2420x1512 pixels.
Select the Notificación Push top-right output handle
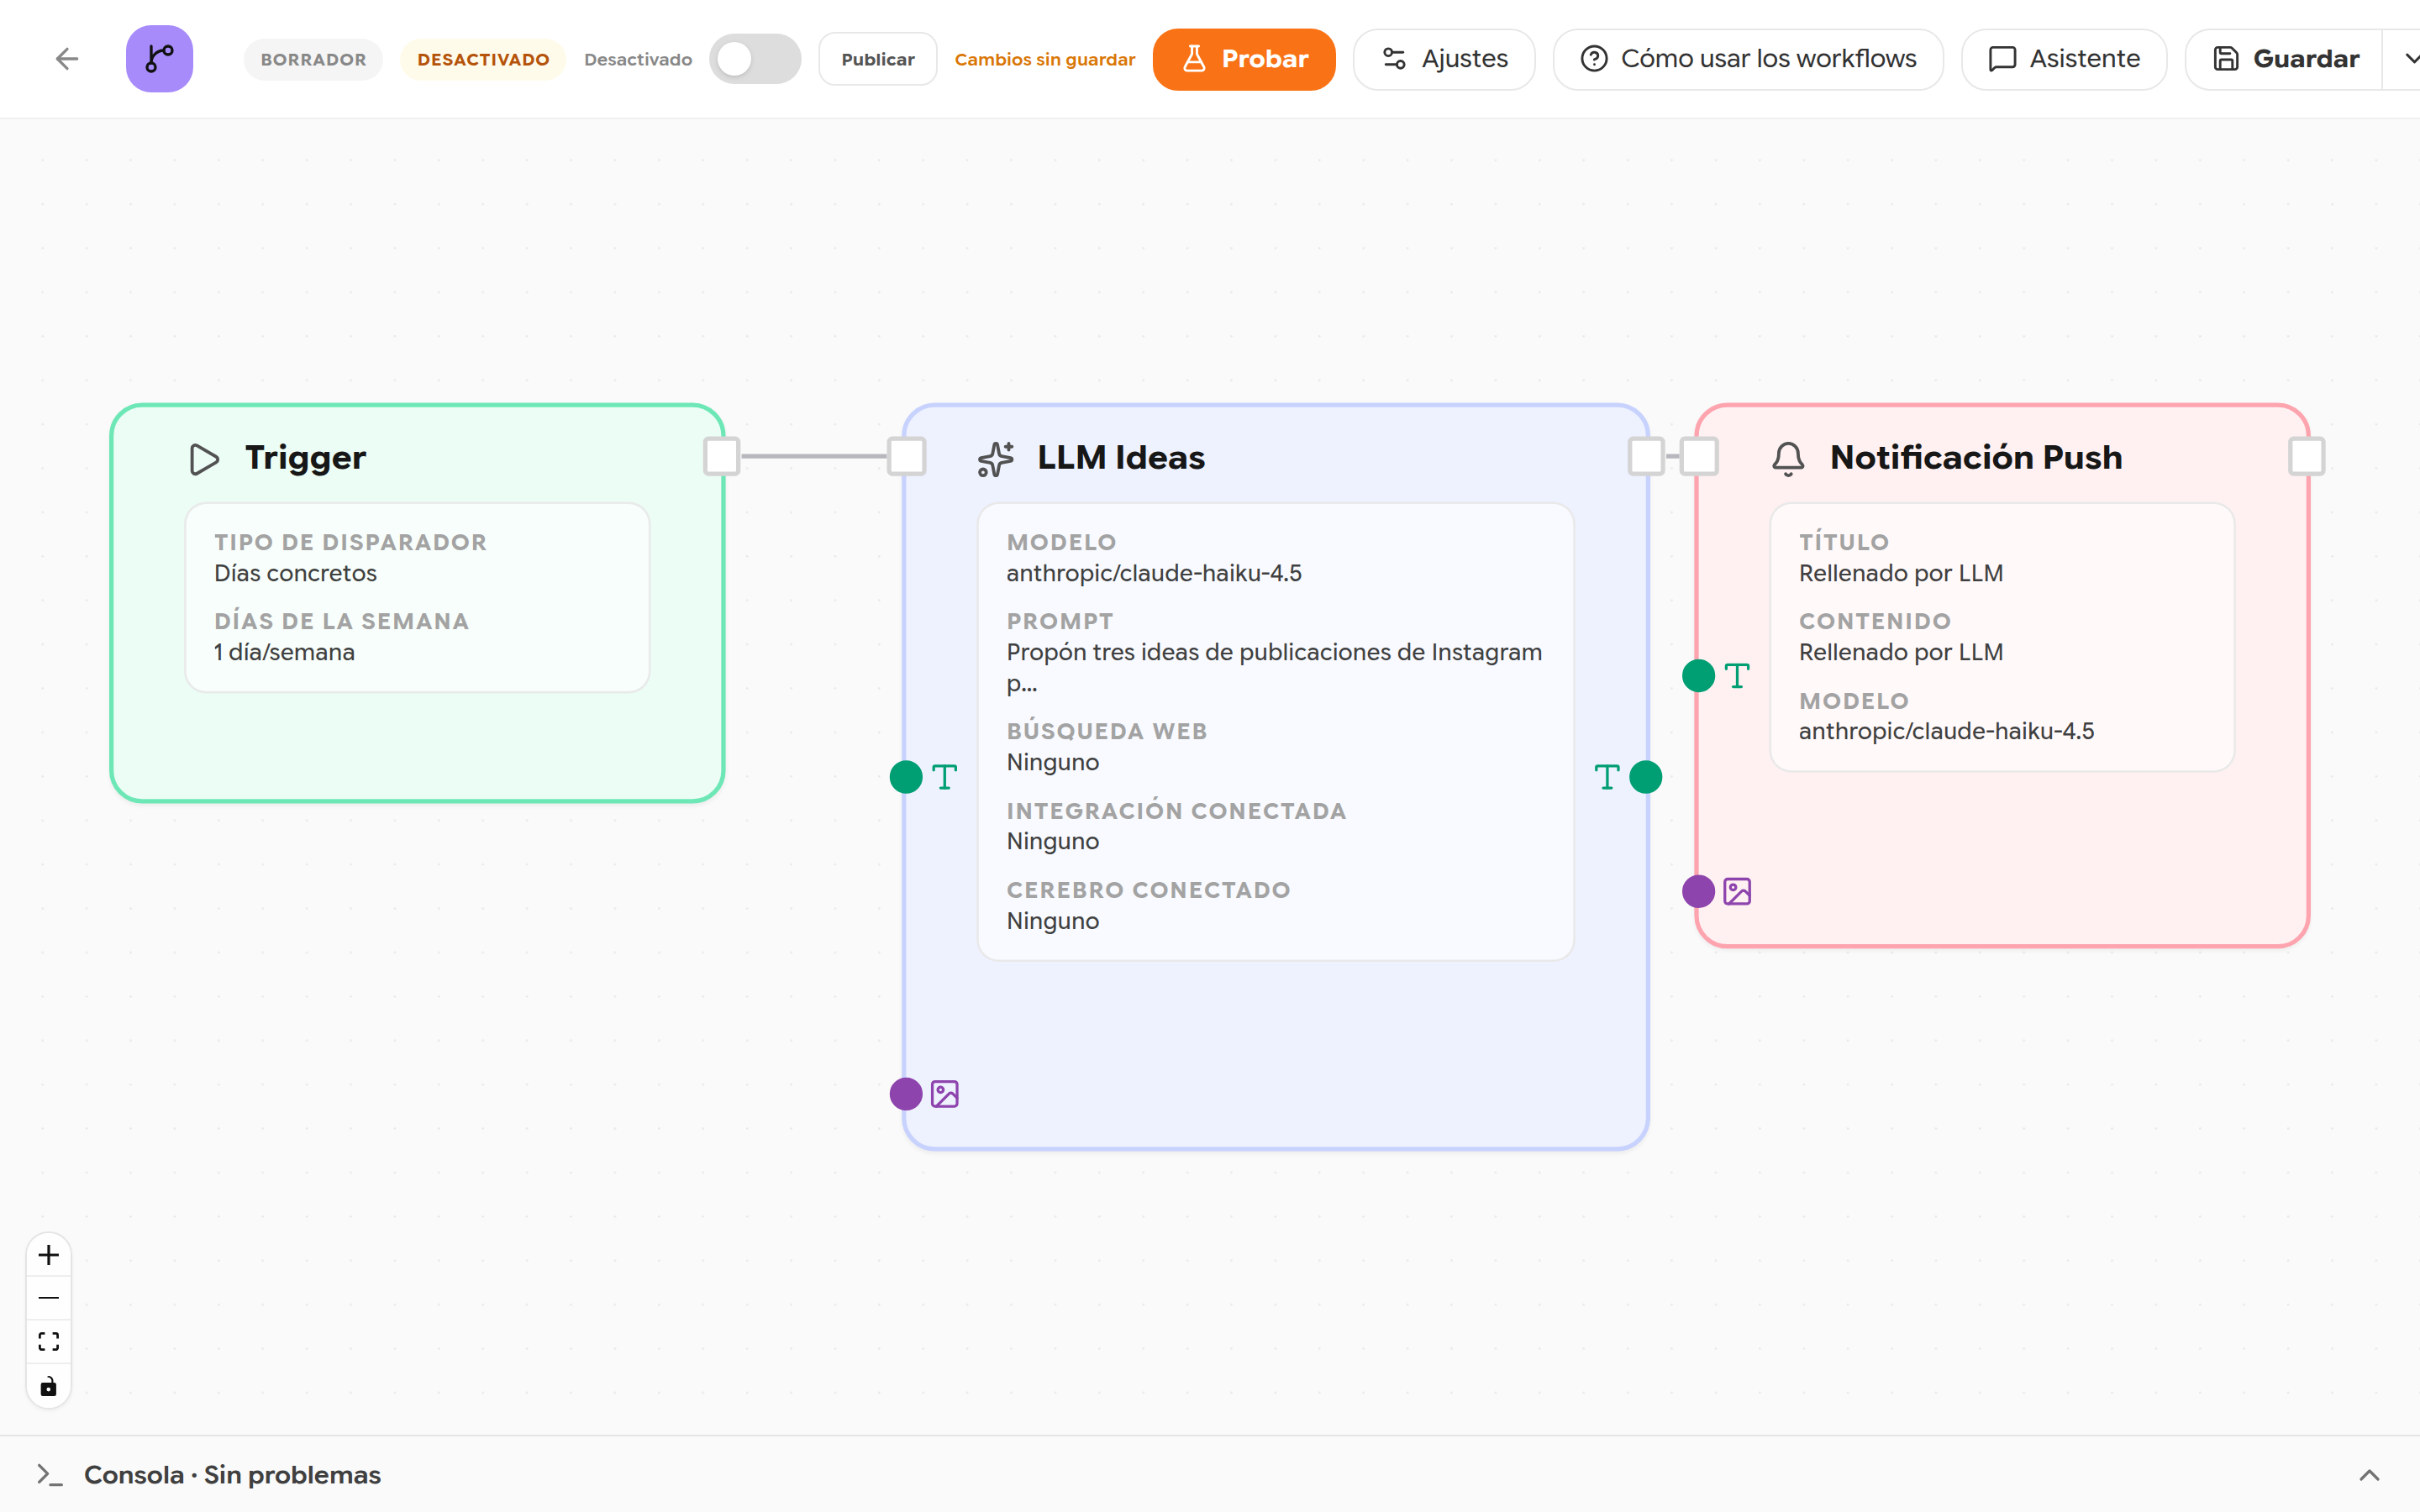[x=2307, y=456]
